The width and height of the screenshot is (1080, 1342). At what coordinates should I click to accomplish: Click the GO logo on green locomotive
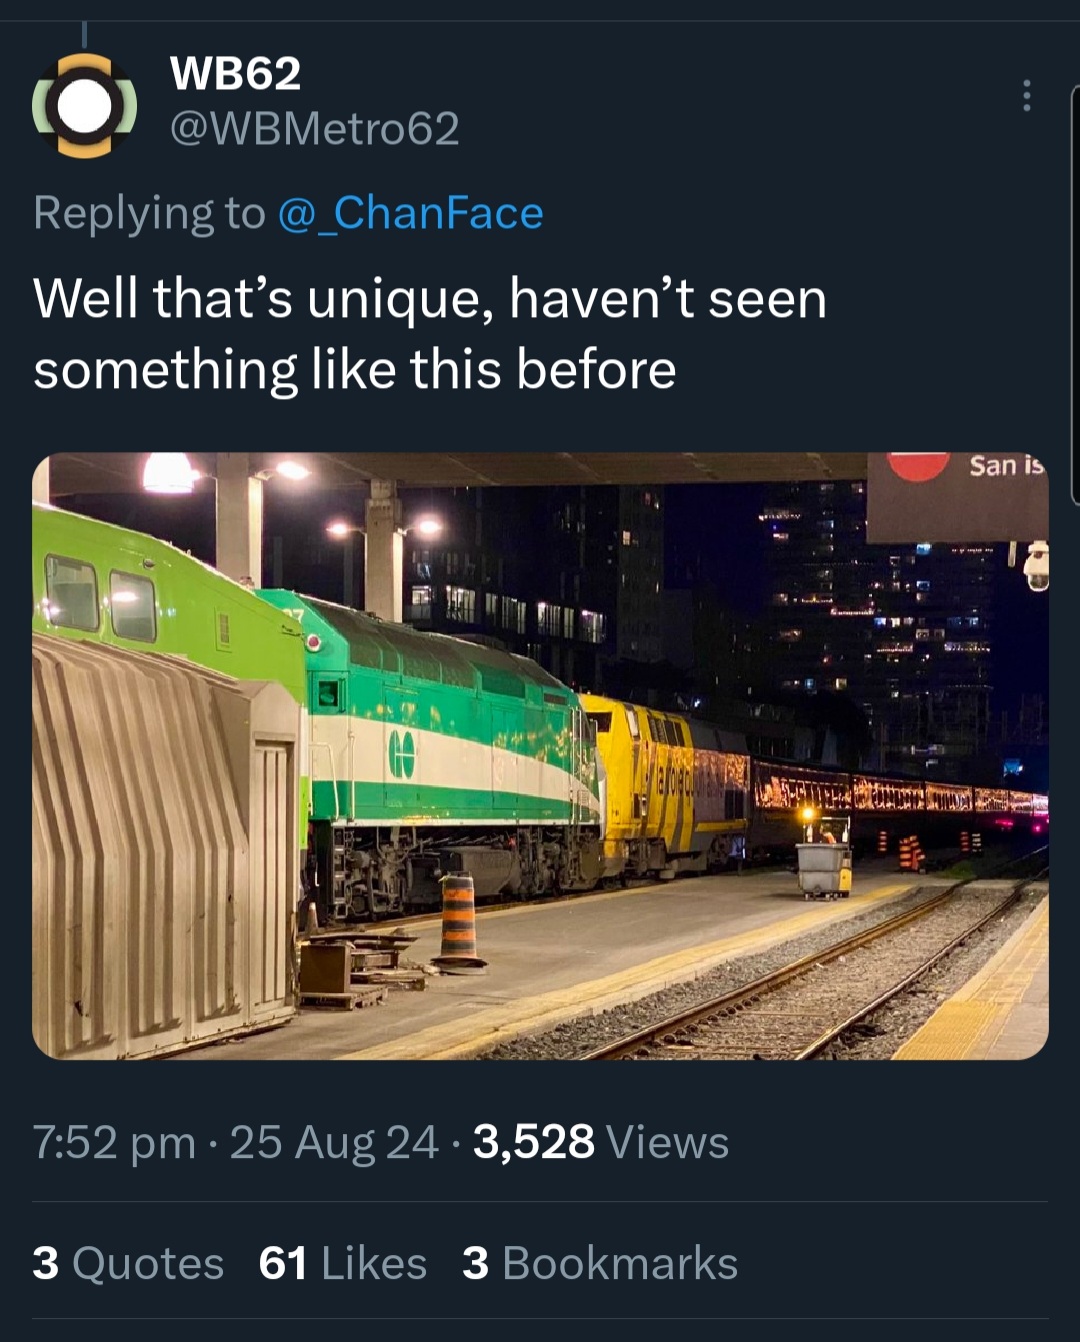coord(401,753)
